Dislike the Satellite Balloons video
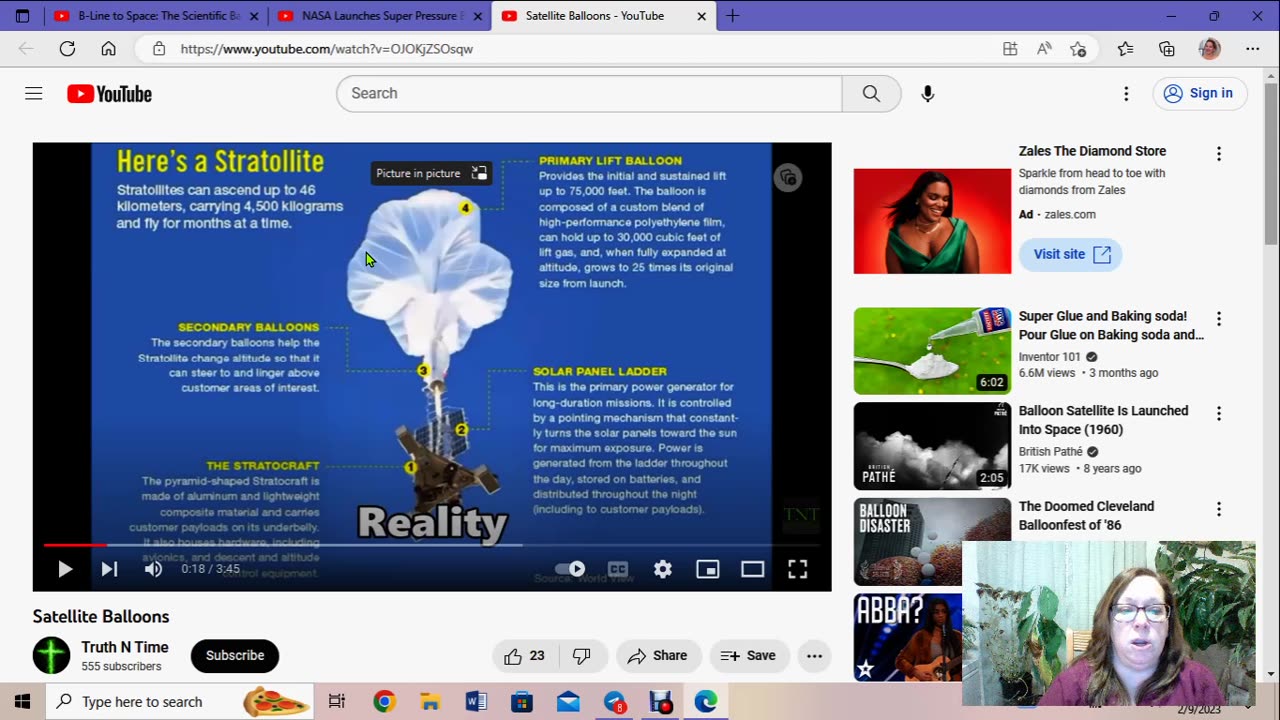Screen dimensions: 1280x720 [x=582, y=656]
